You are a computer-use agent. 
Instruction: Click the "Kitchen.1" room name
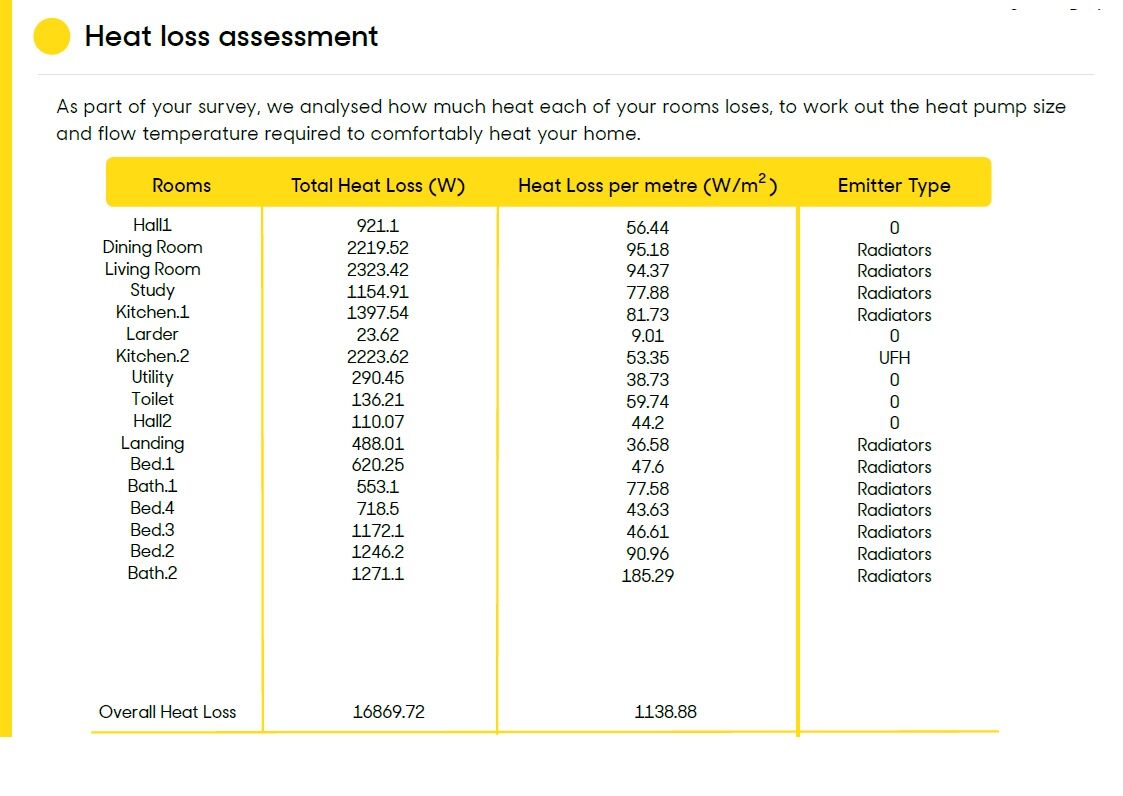click(x=153, y=312)
